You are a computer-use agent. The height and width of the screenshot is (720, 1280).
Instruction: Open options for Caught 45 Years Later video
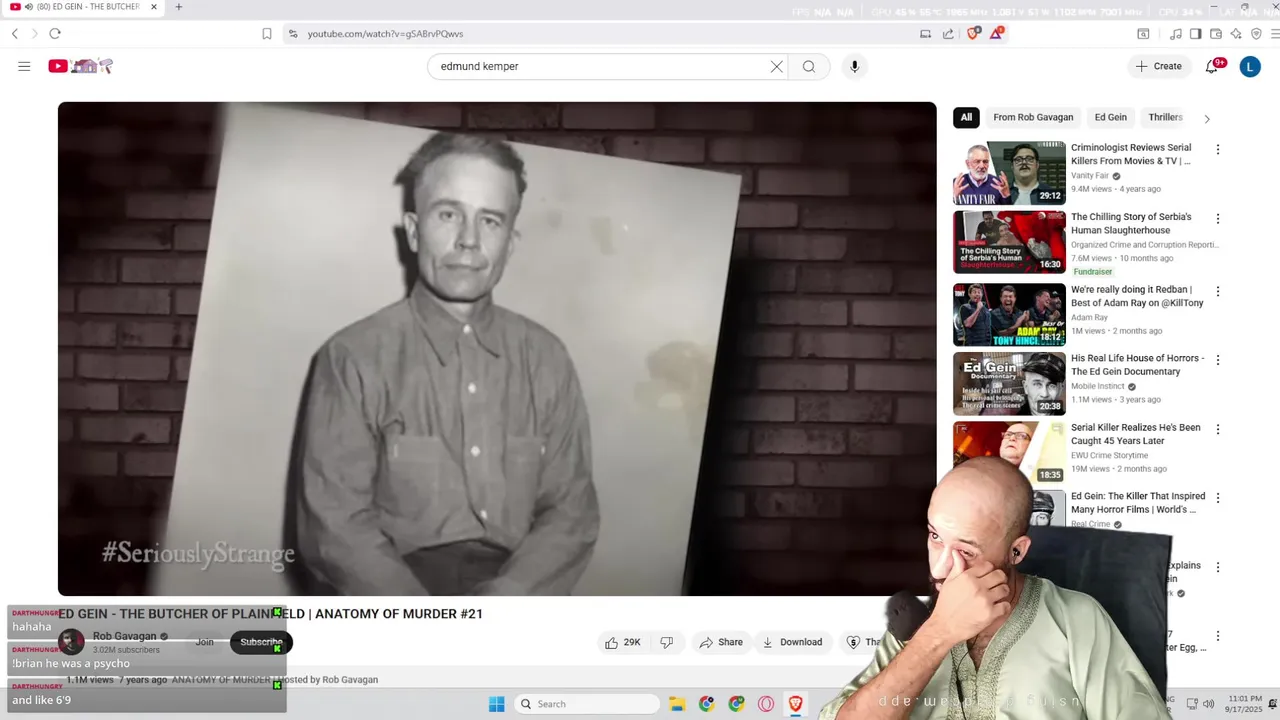pos(1217,429)
